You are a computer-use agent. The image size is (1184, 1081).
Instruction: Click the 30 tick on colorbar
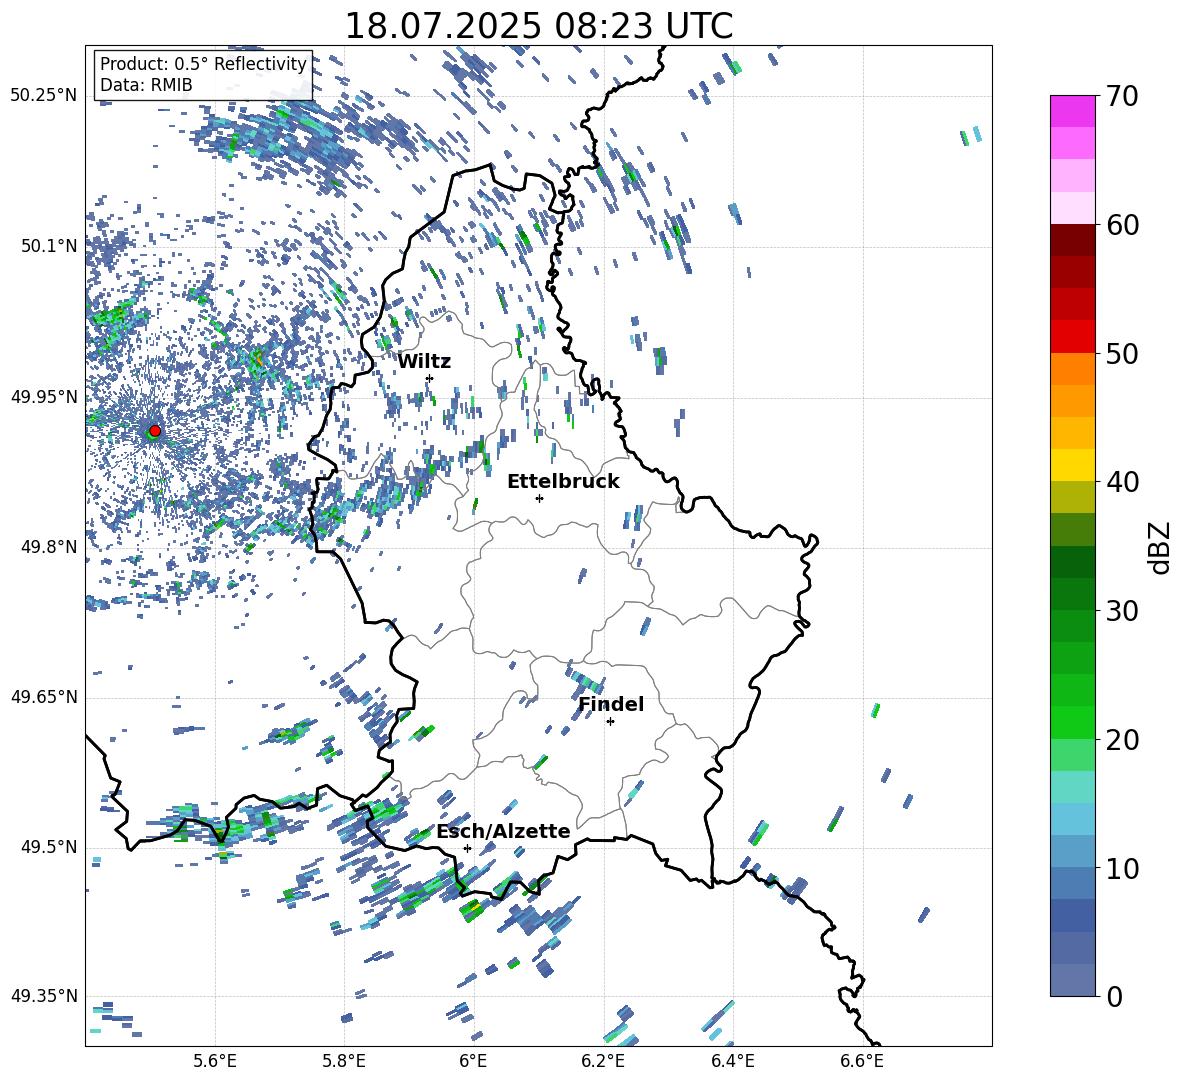[1122, 611]
